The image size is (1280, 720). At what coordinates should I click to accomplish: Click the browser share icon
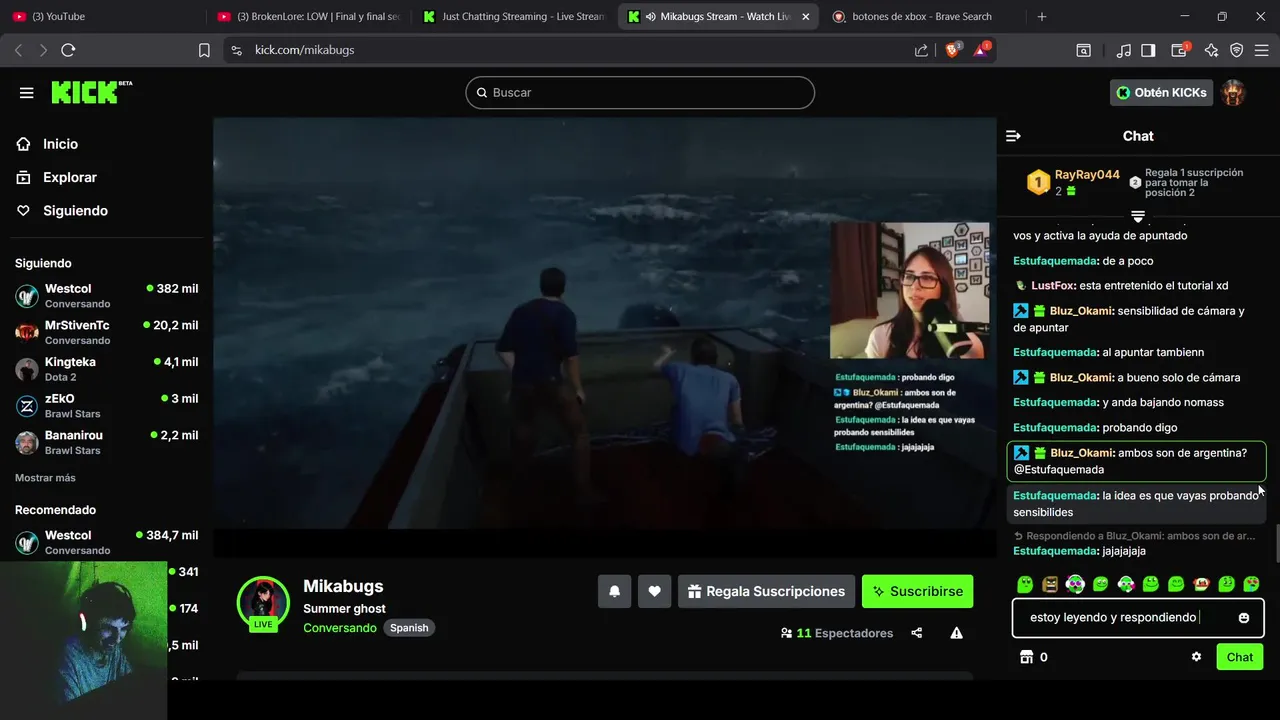click(x=921, y=50)
